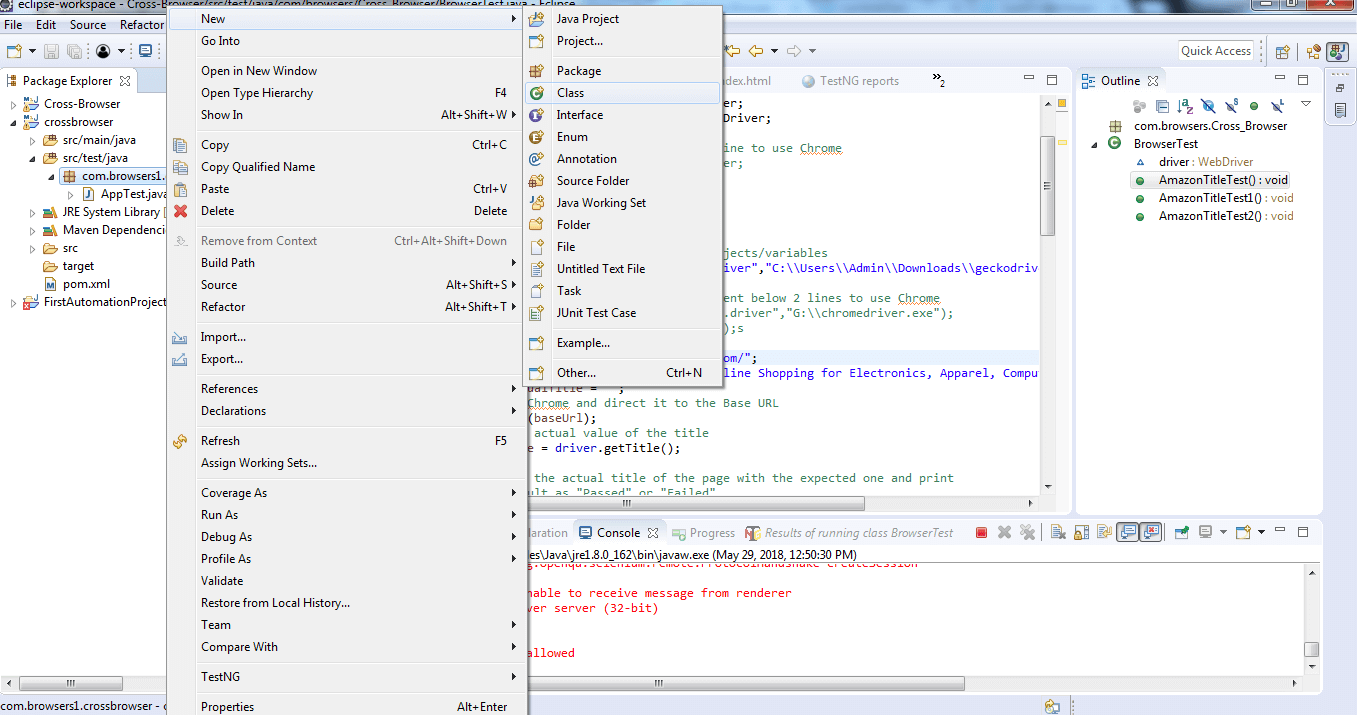The width and height of the screenshot is (1357, 715).
Task: Click the Quick Access search field
Action: point(1215,51)
